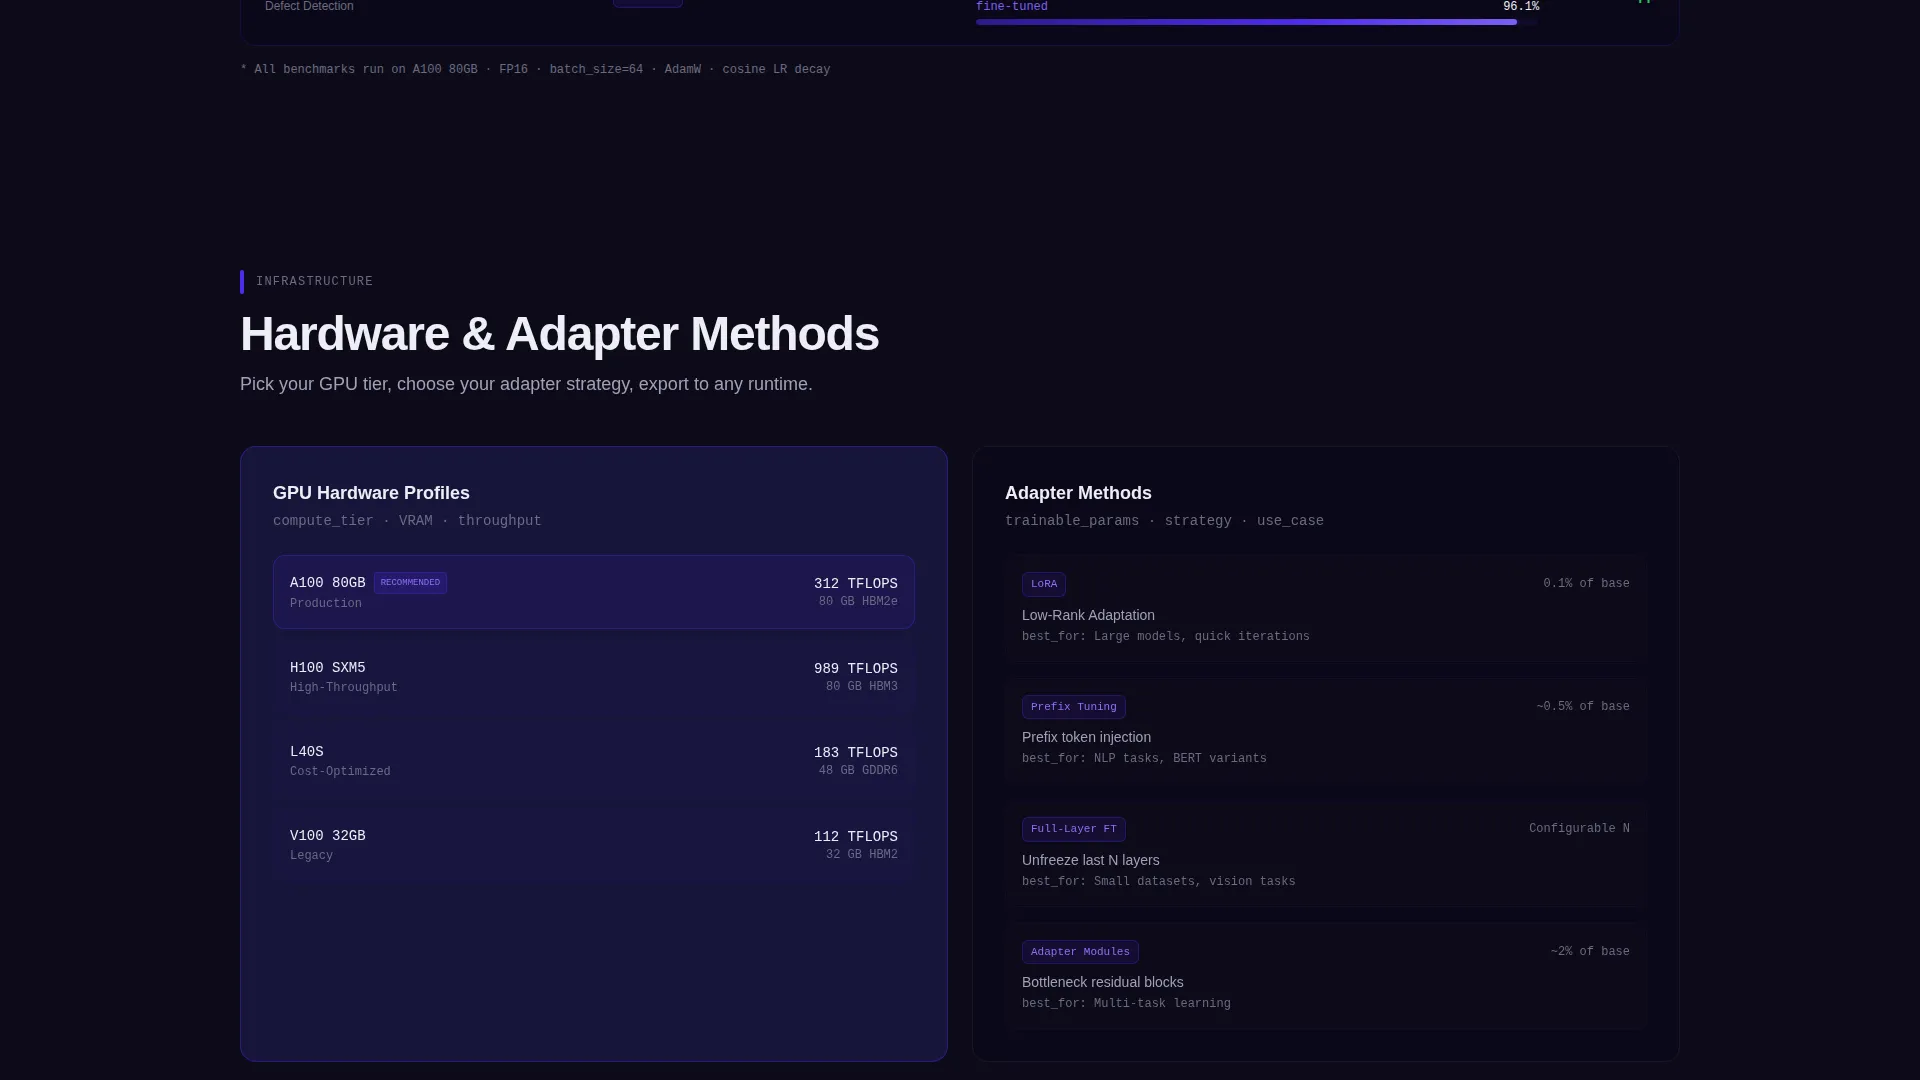Click the Adapter Modules tag badge
Viewport: 1920px width, 1080px height.
pos(1080,952)
